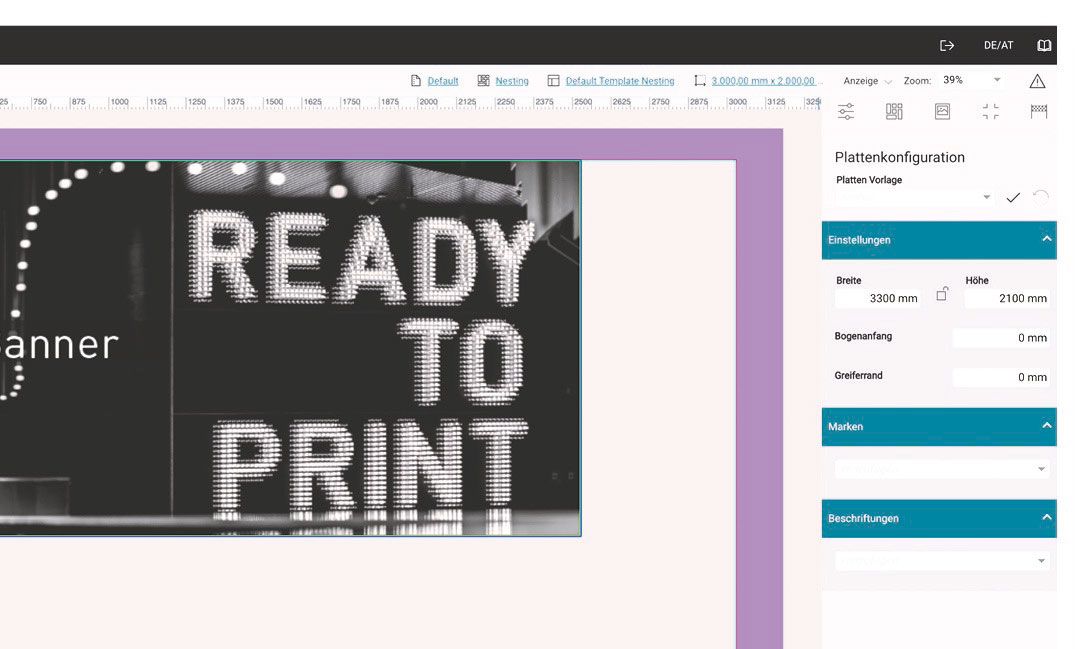
Task: Open the manual book icon
Action: 1044,46
